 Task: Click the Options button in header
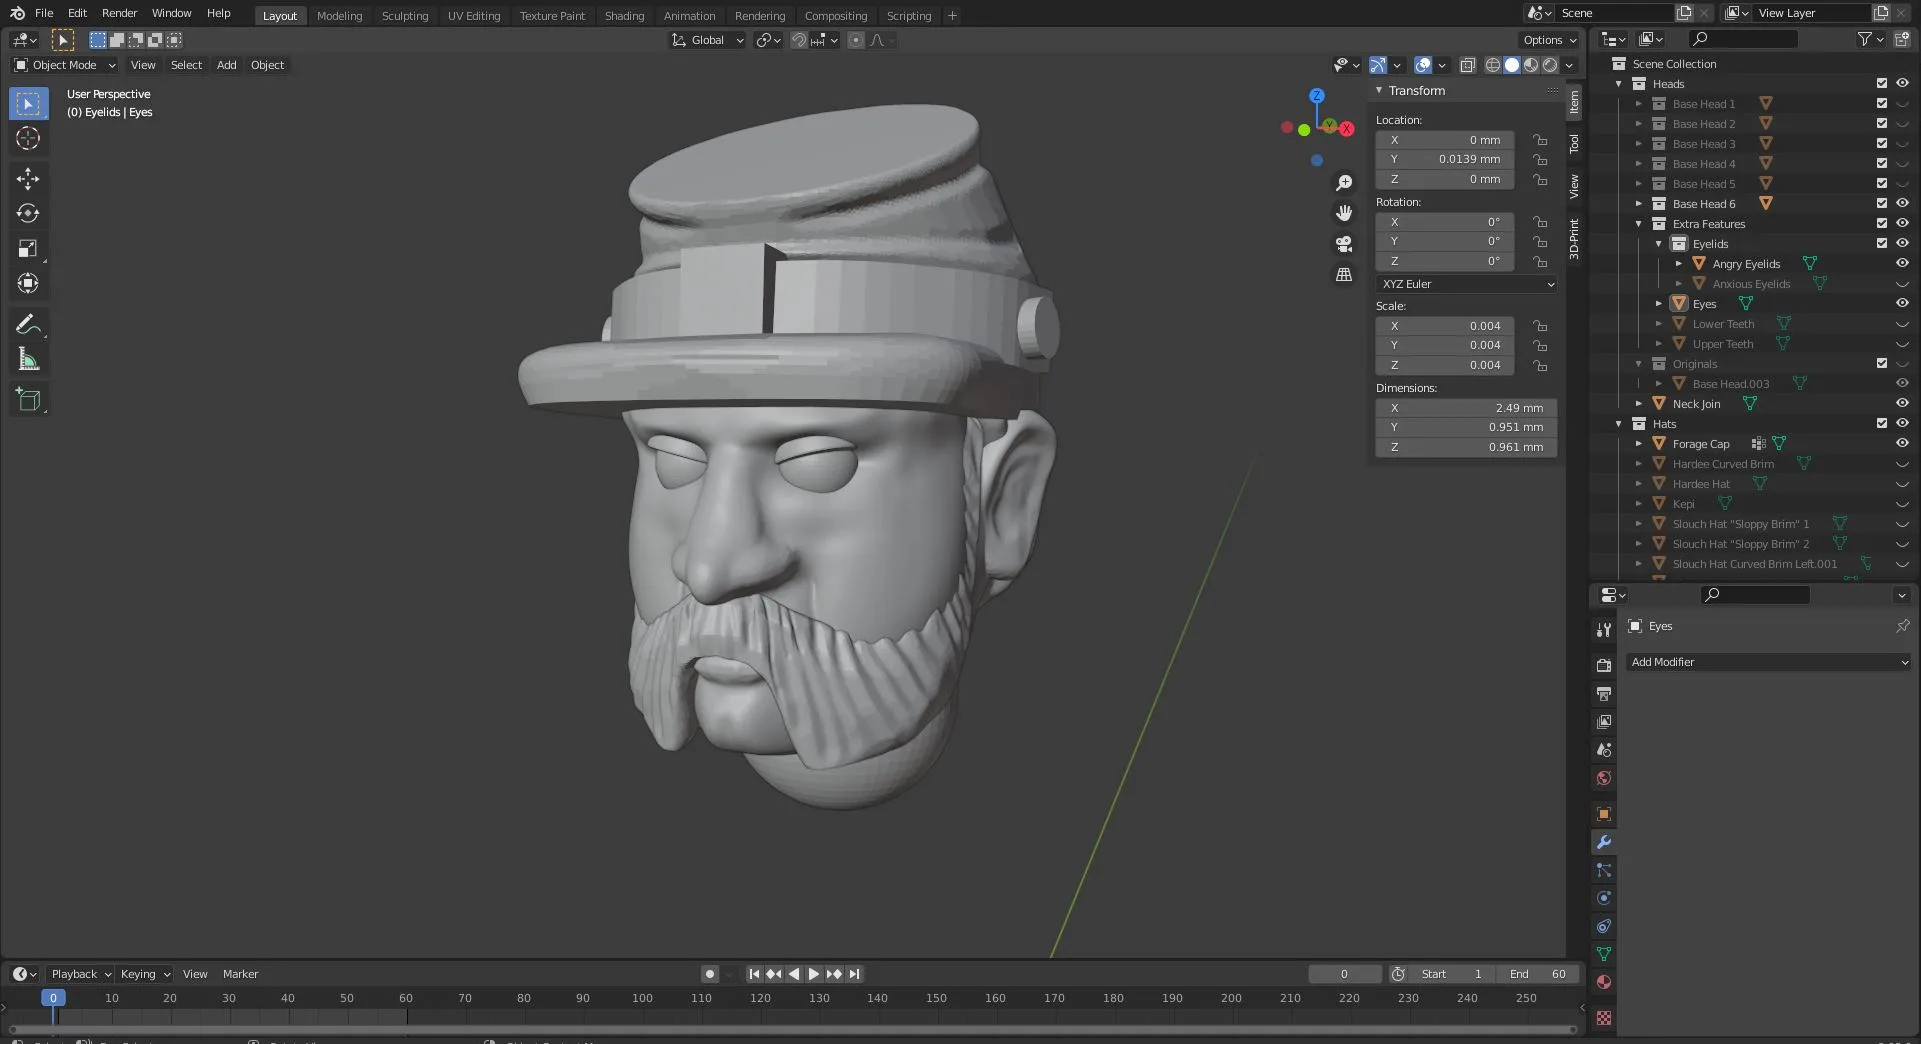[x=1549, y=40]
